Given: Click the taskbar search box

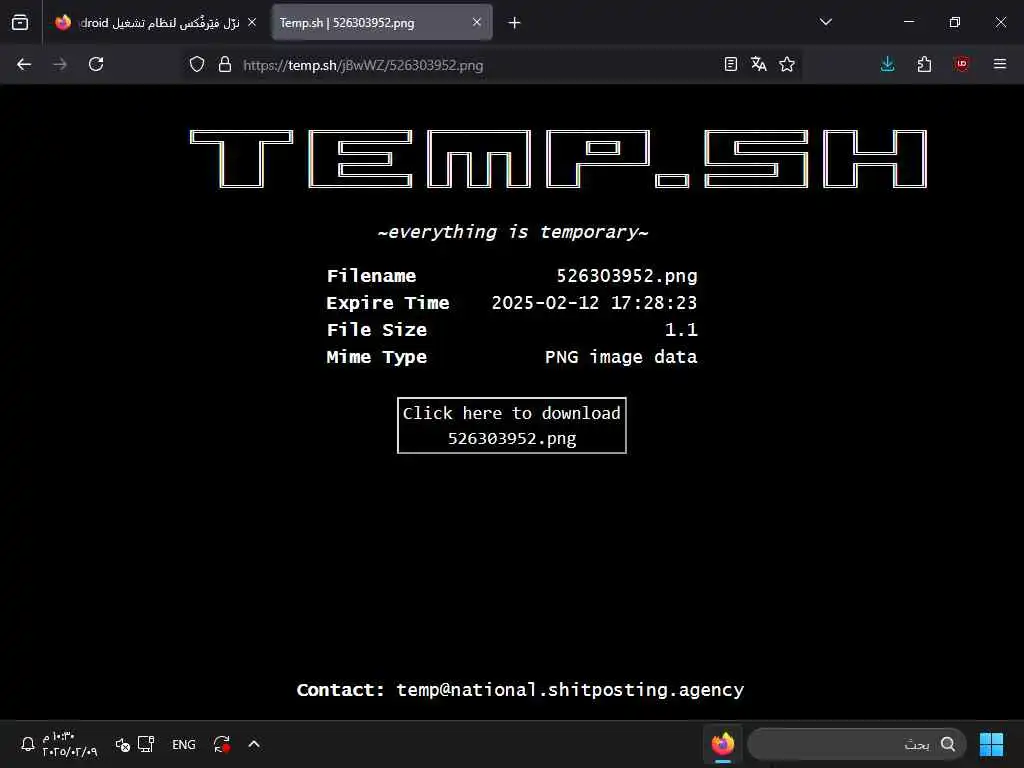Looking at the screenshot, I should [x=857, y=744].
